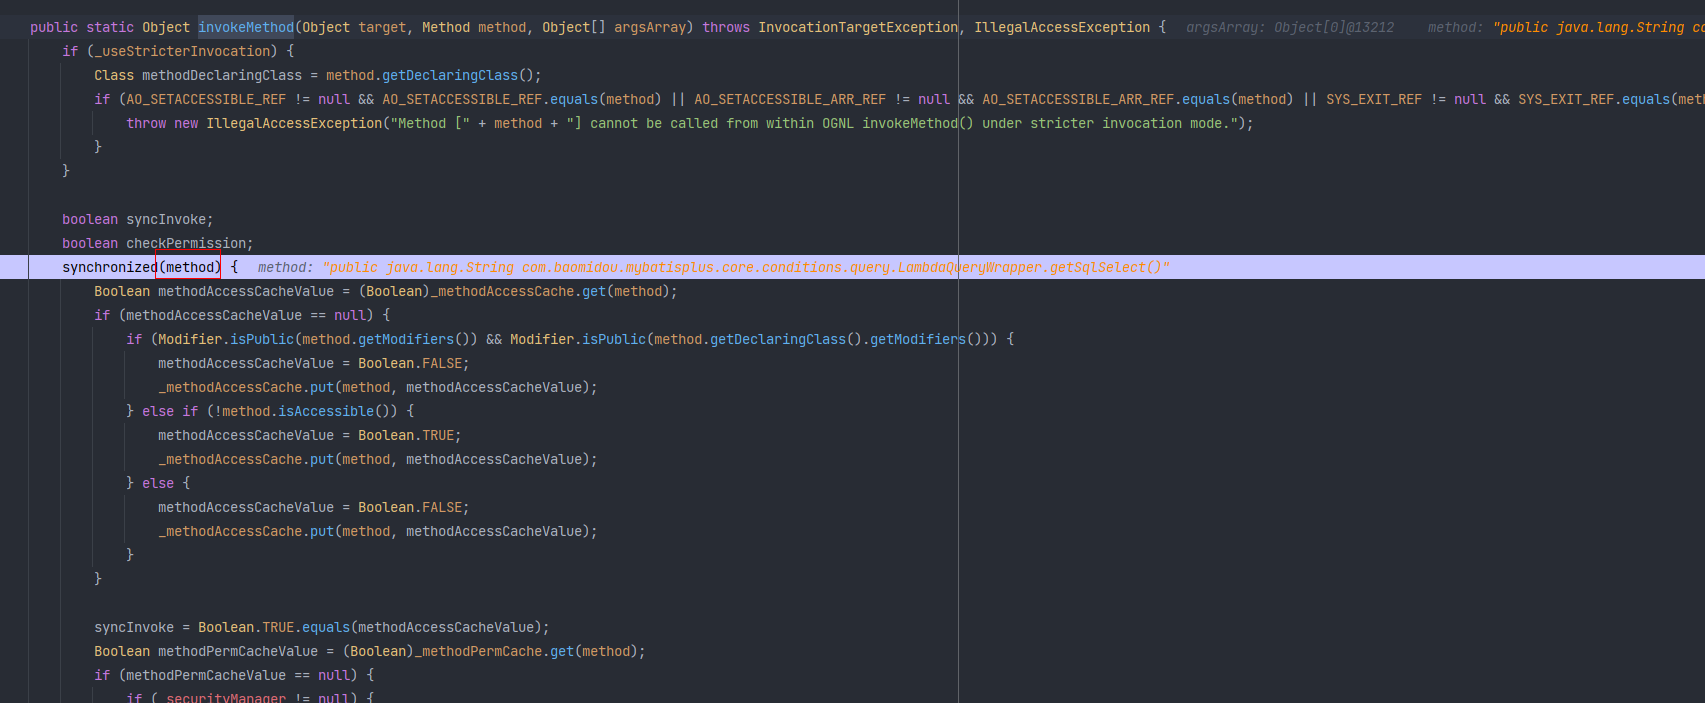Image resolution: width=1705 pixels, height=703 pixels.
Task: Click the inline LambdaQueryWrapper.getSqlSelect debug value hint
Action: coord(745,267)
